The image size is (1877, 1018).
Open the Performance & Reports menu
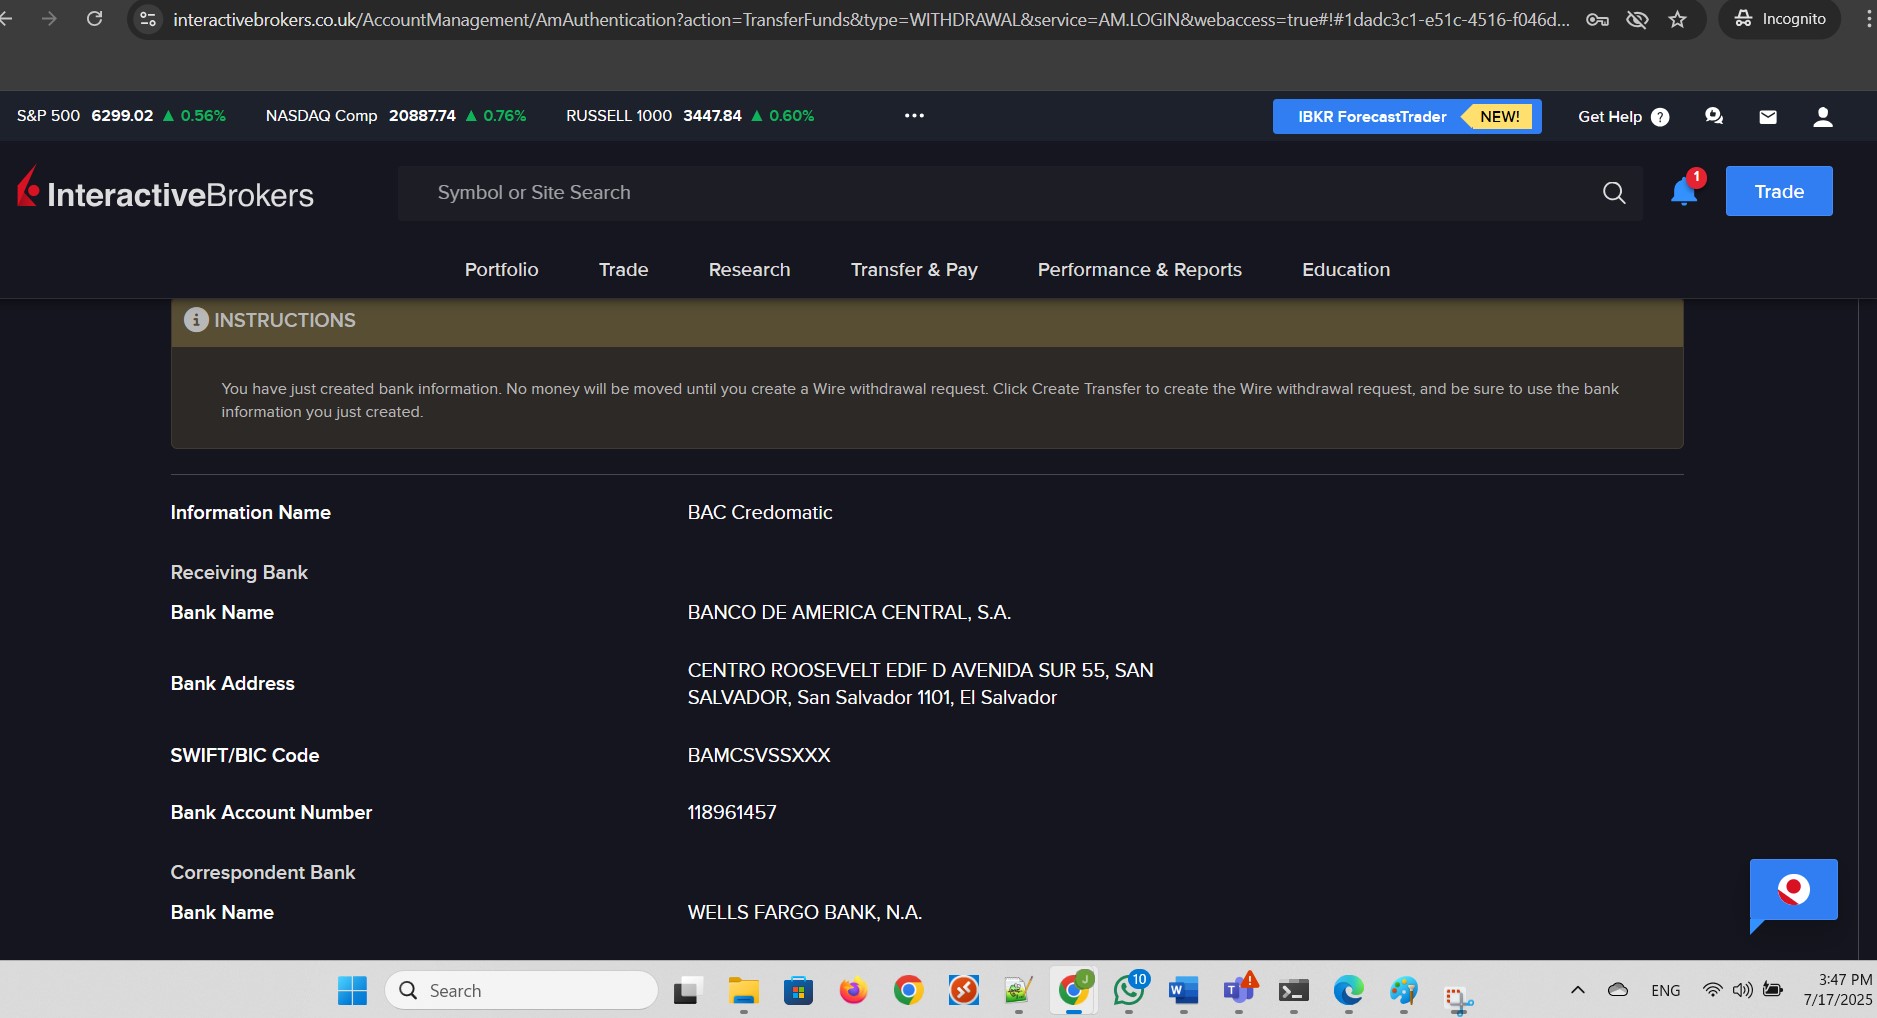(x=1139, y=270)
